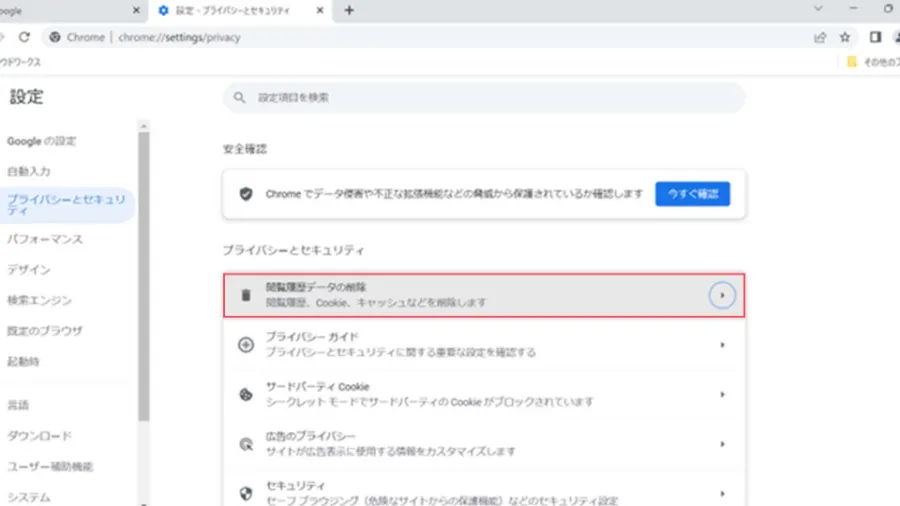Click the settings gear icon on the tab
The width and height of the screenshot is (900, 506).
click(164, 10)
